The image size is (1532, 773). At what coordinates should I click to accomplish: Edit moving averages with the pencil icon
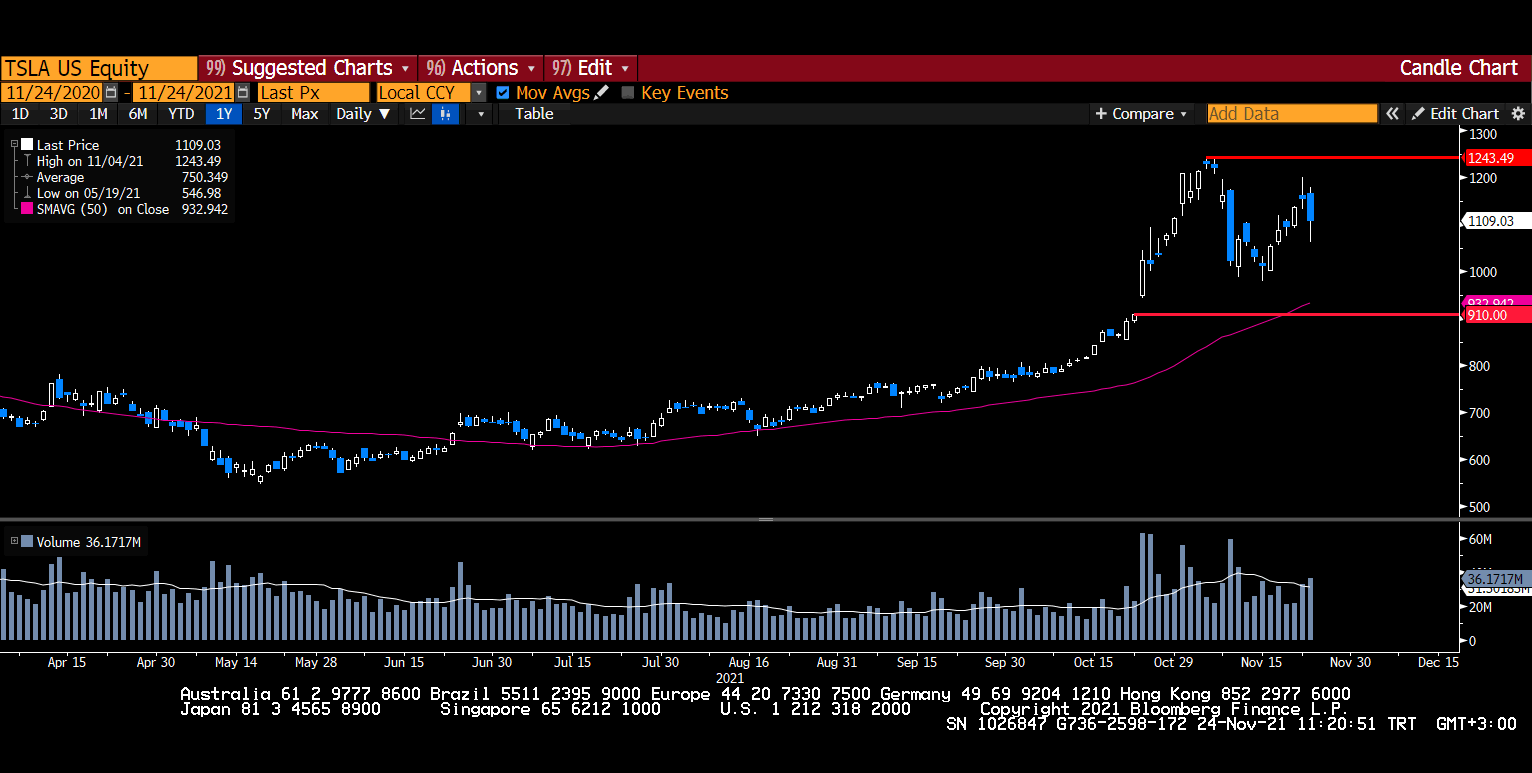point(601,92)
